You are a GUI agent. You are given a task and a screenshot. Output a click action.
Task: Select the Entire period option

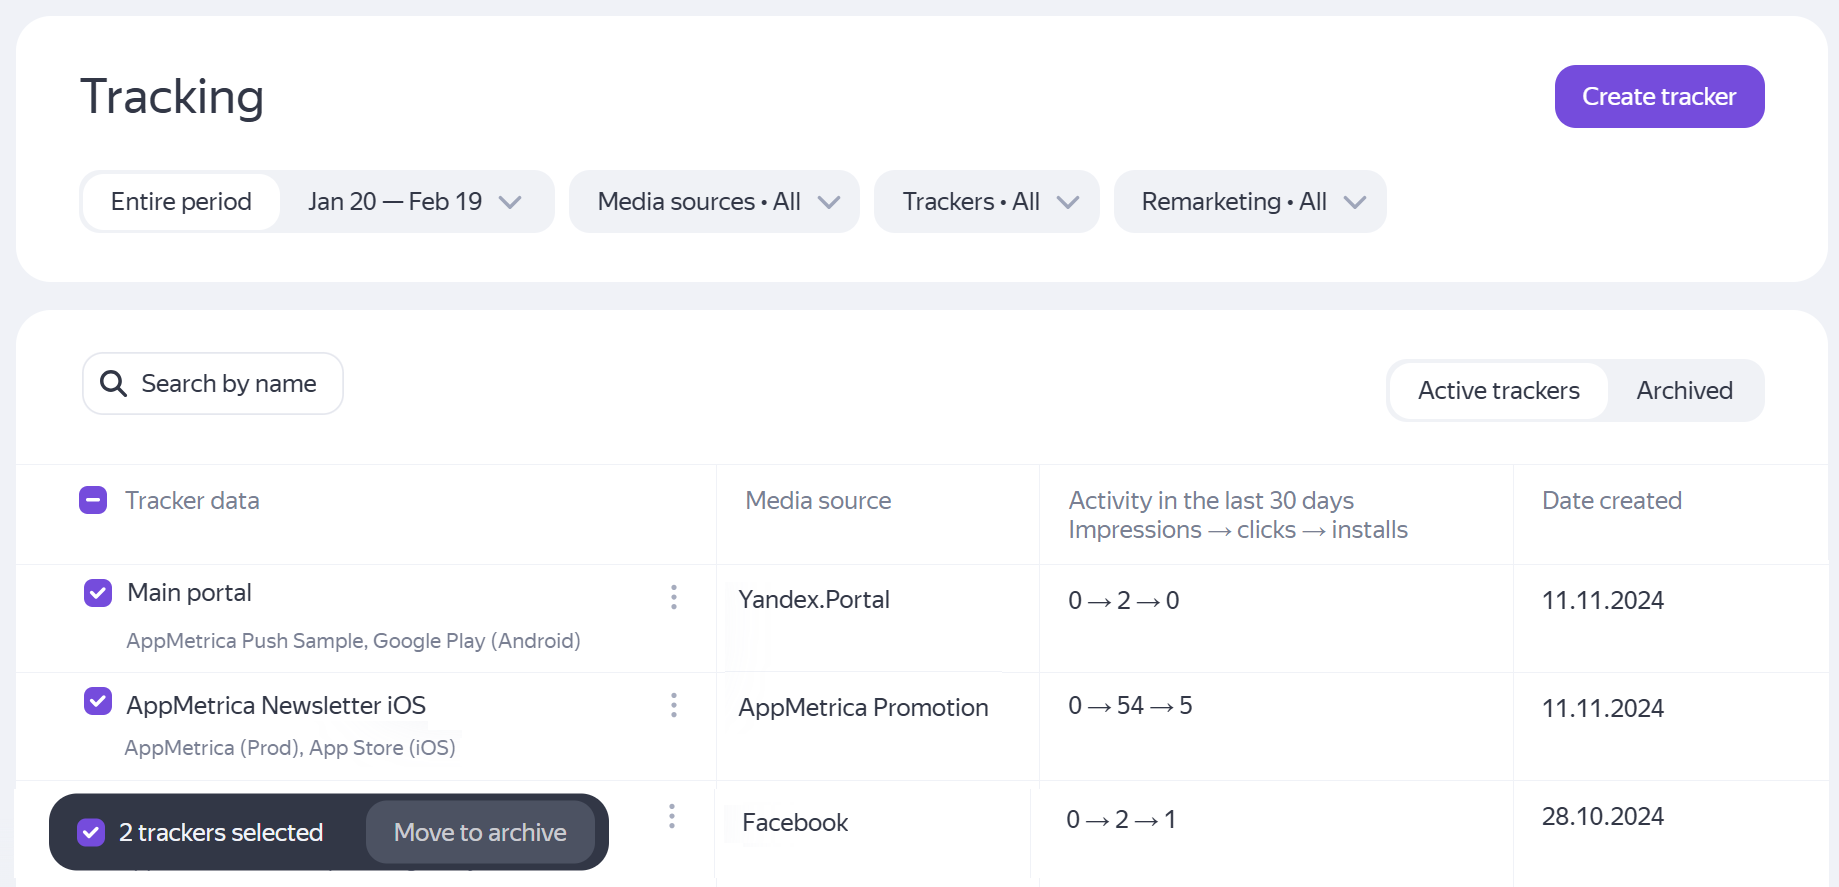pos(181,202)
